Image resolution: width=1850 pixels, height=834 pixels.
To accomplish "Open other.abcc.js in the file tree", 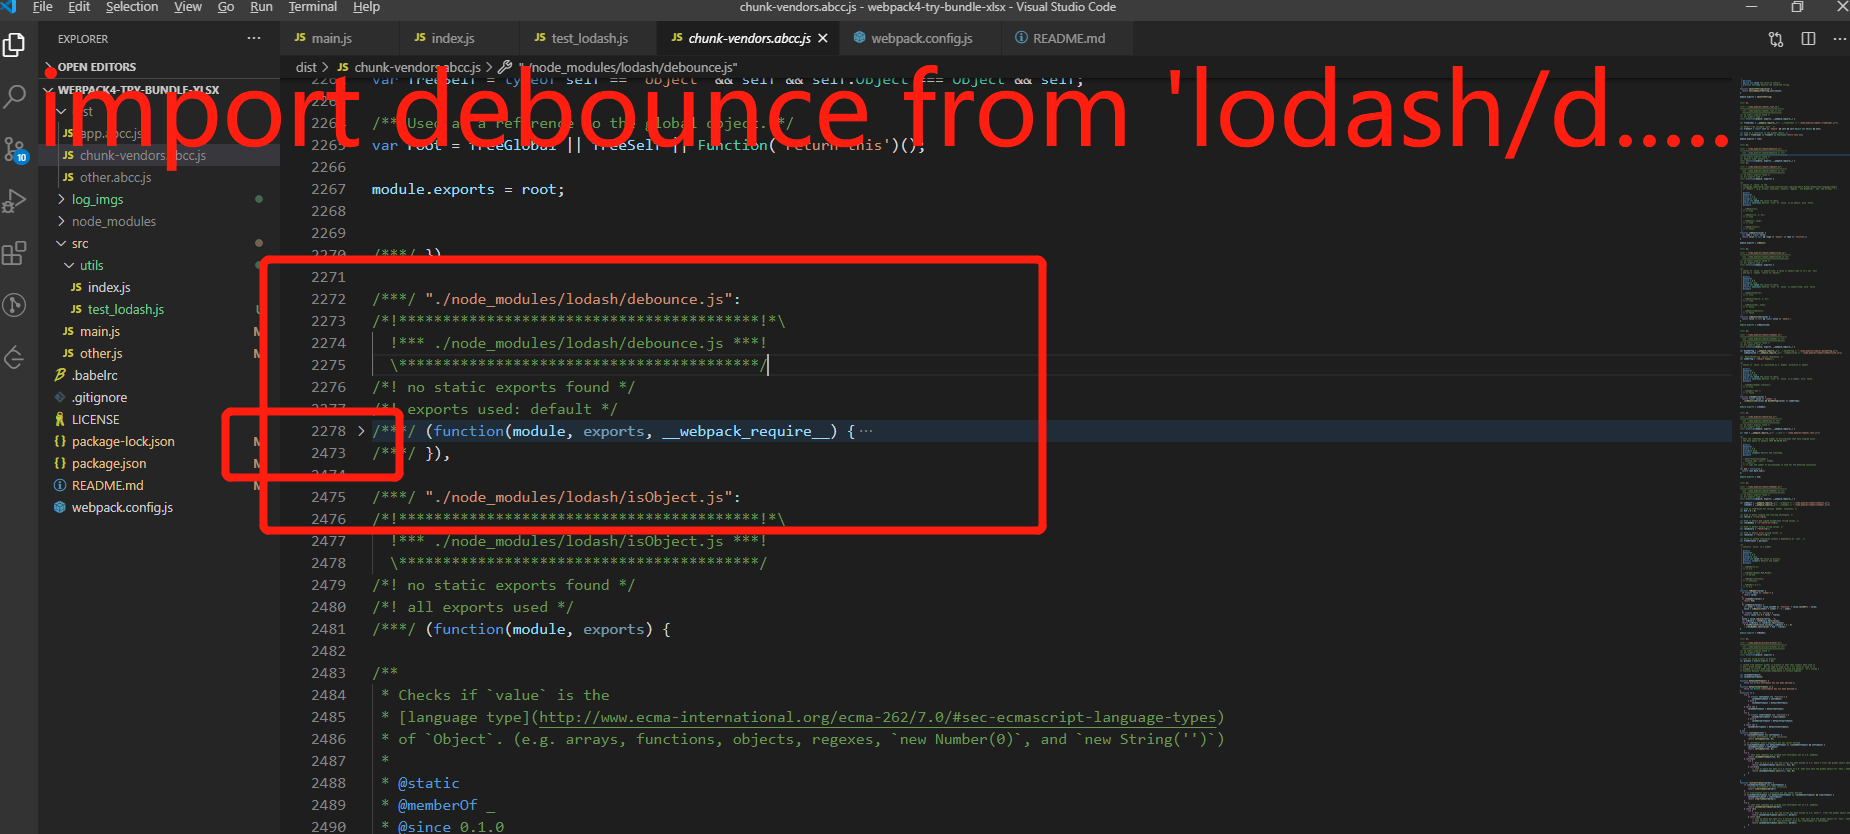I will click(x=116, y=177).
